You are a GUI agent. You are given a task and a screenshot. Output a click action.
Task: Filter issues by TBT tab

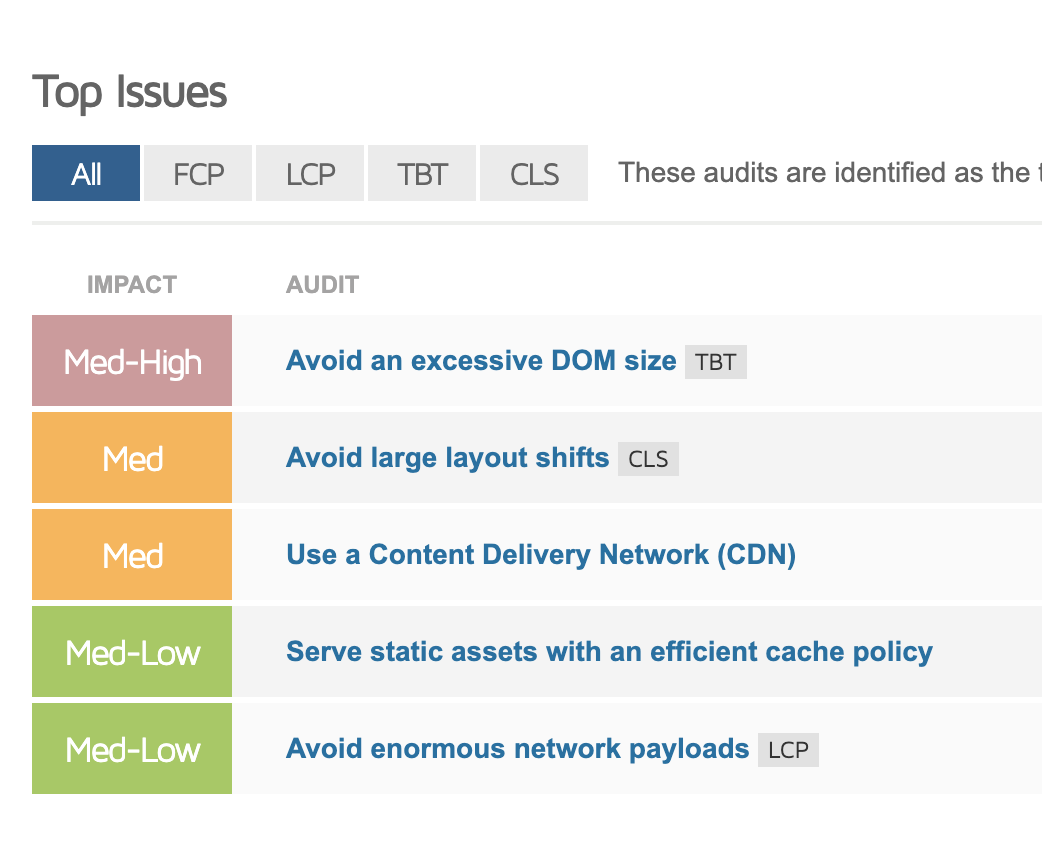422,174
